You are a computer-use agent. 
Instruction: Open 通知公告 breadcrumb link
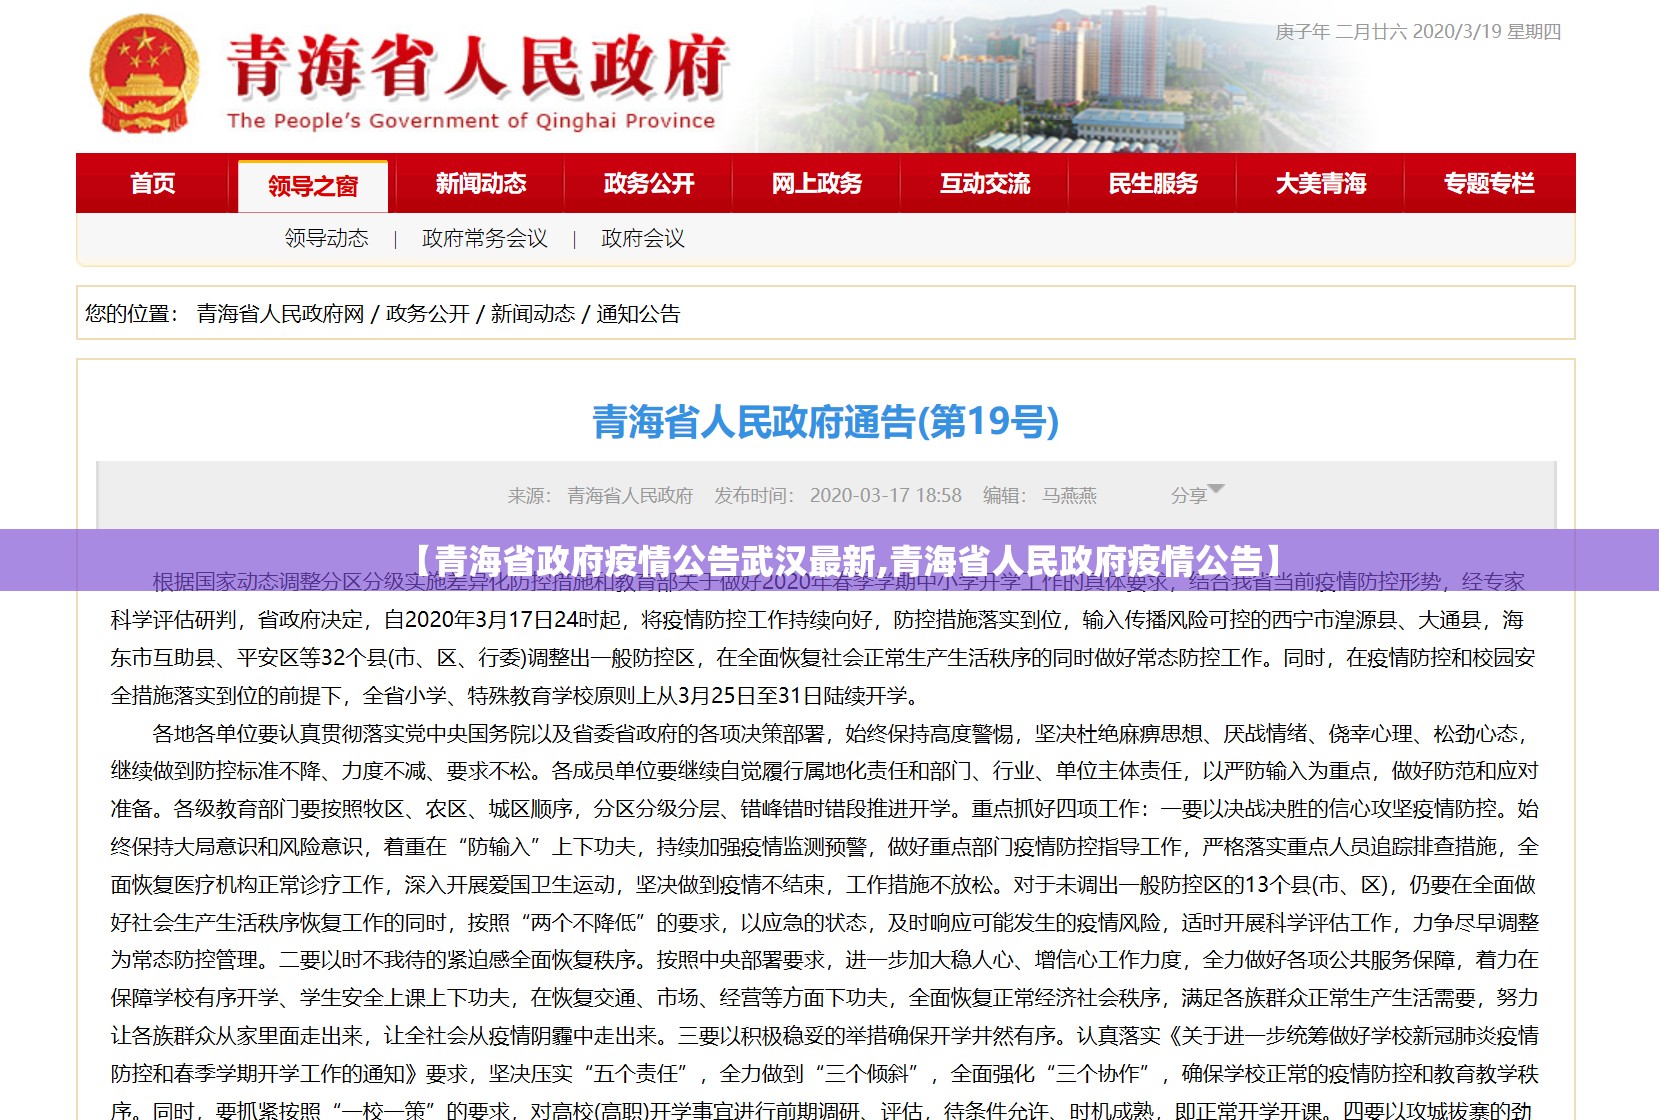pyautogui.click(x=638, y=314)
